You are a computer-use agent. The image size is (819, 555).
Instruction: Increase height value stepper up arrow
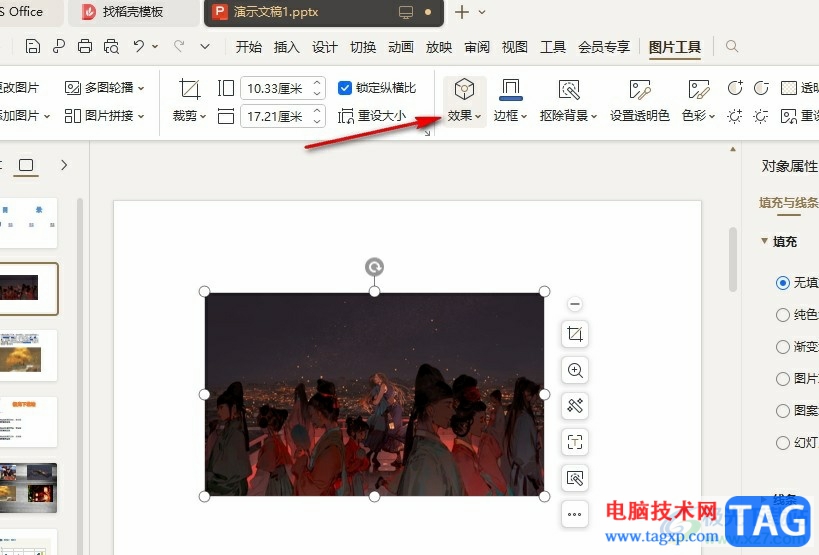(x=317, y=82)
